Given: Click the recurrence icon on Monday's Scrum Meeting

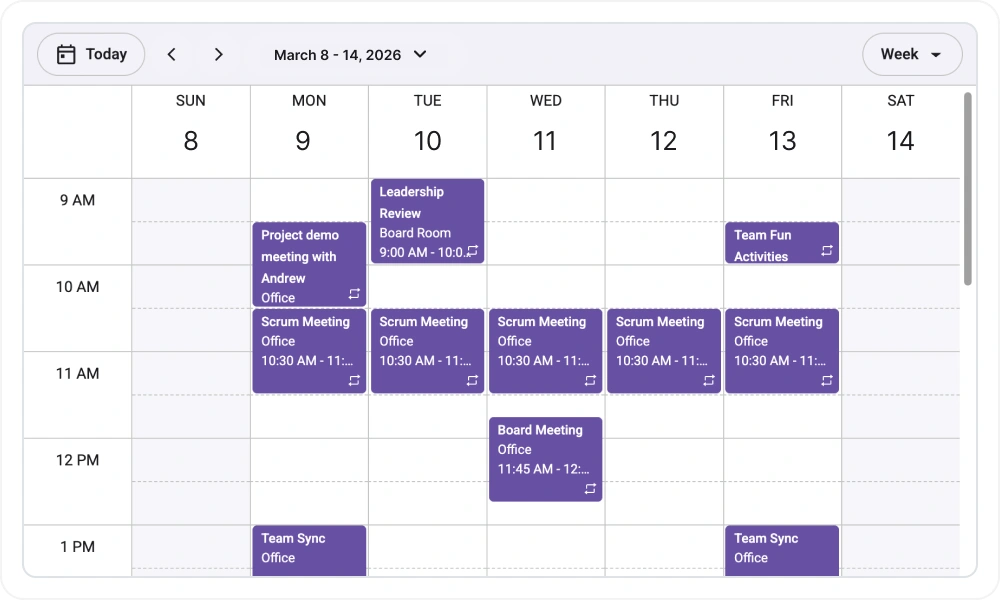Looking at the screenshot, I should tap(353, 380).
